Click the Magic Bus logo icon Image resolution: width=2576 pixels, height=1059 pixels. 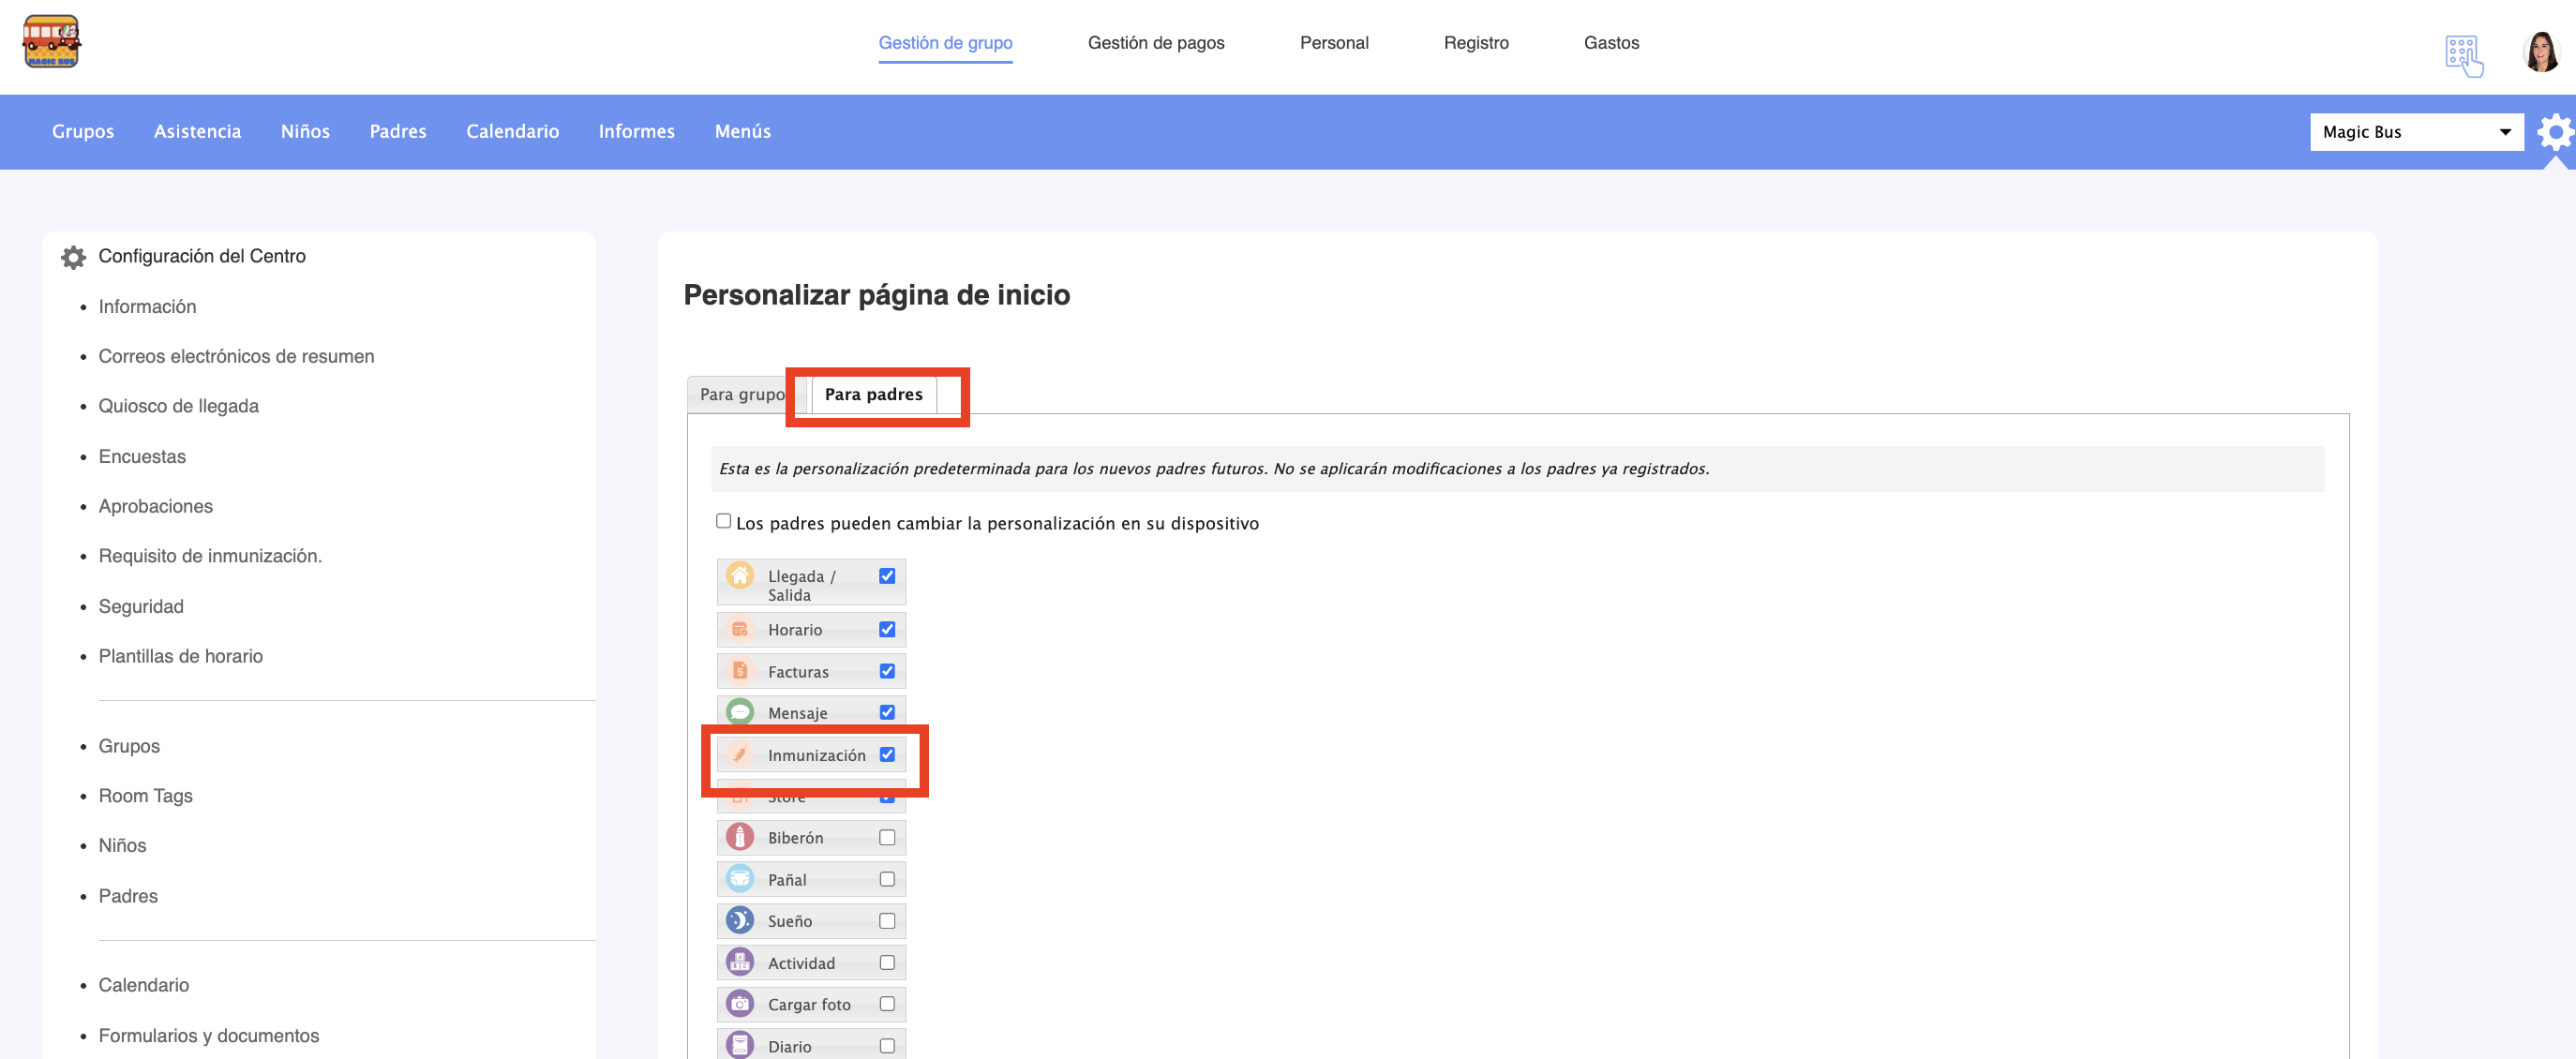pos(51,42)
